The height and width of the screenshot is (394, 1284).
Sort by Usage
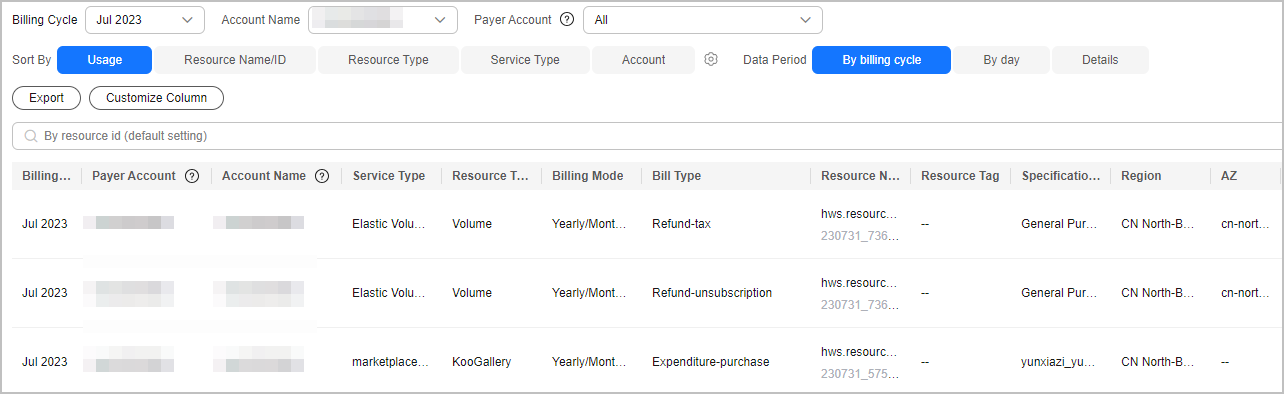(105, 60)
